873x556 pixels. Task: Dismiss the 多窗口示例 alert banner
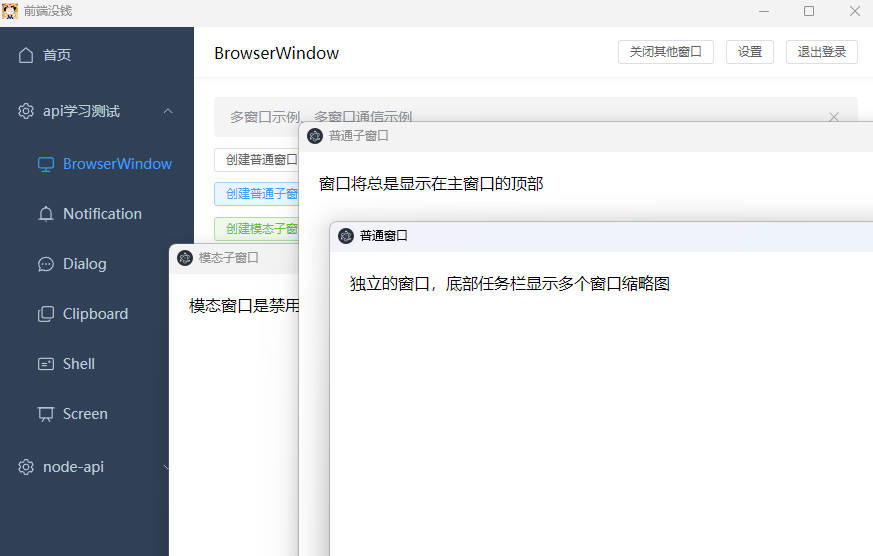click(833, 117)
